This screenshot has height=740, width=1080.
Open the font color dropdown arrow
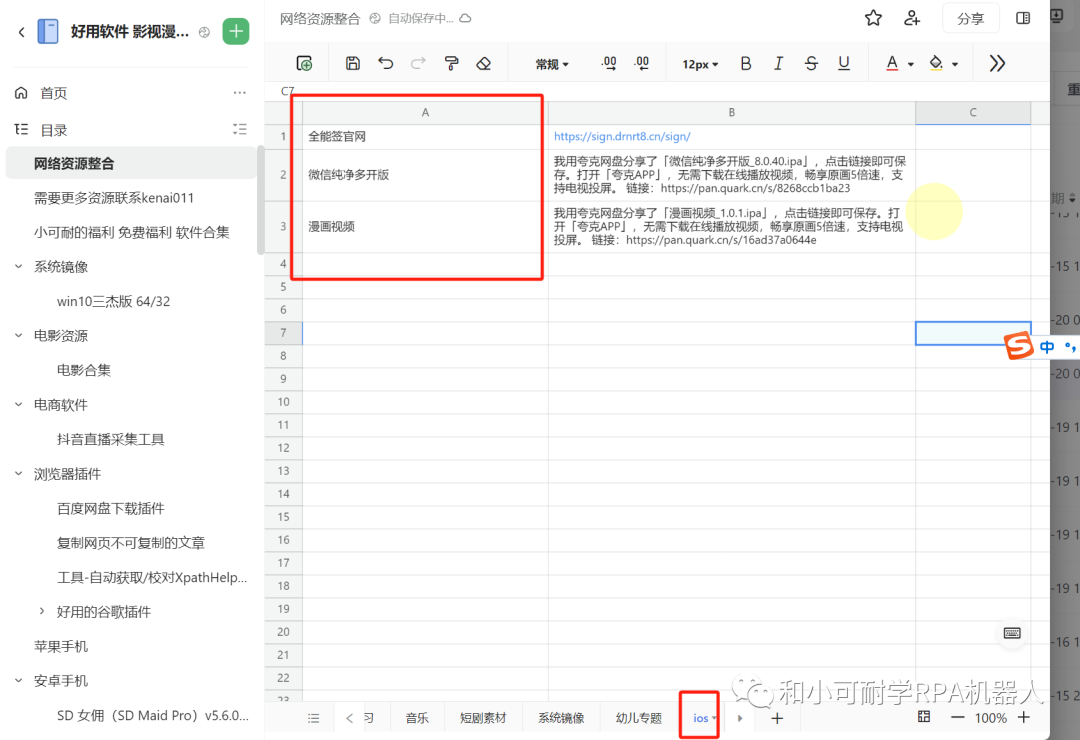[x=911, y=64]
